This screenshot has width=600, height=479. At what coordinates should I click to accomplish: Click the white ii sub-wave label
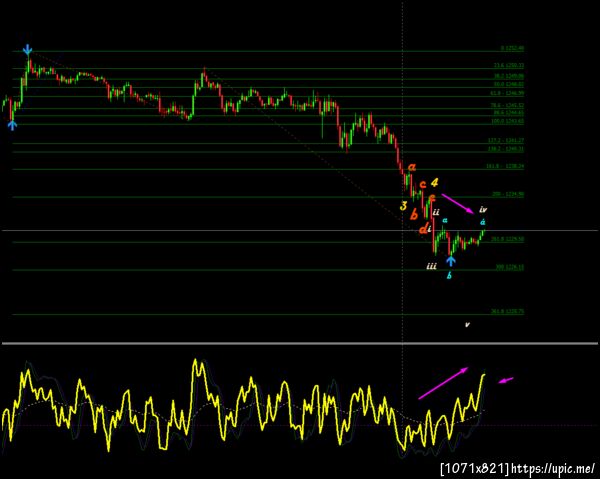[436, 212]
